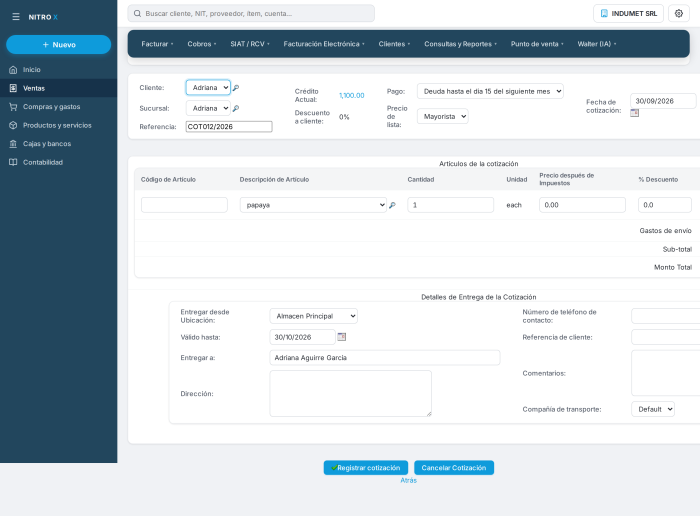Open the credit amount 1,100.00 link

tap(352, 96)
